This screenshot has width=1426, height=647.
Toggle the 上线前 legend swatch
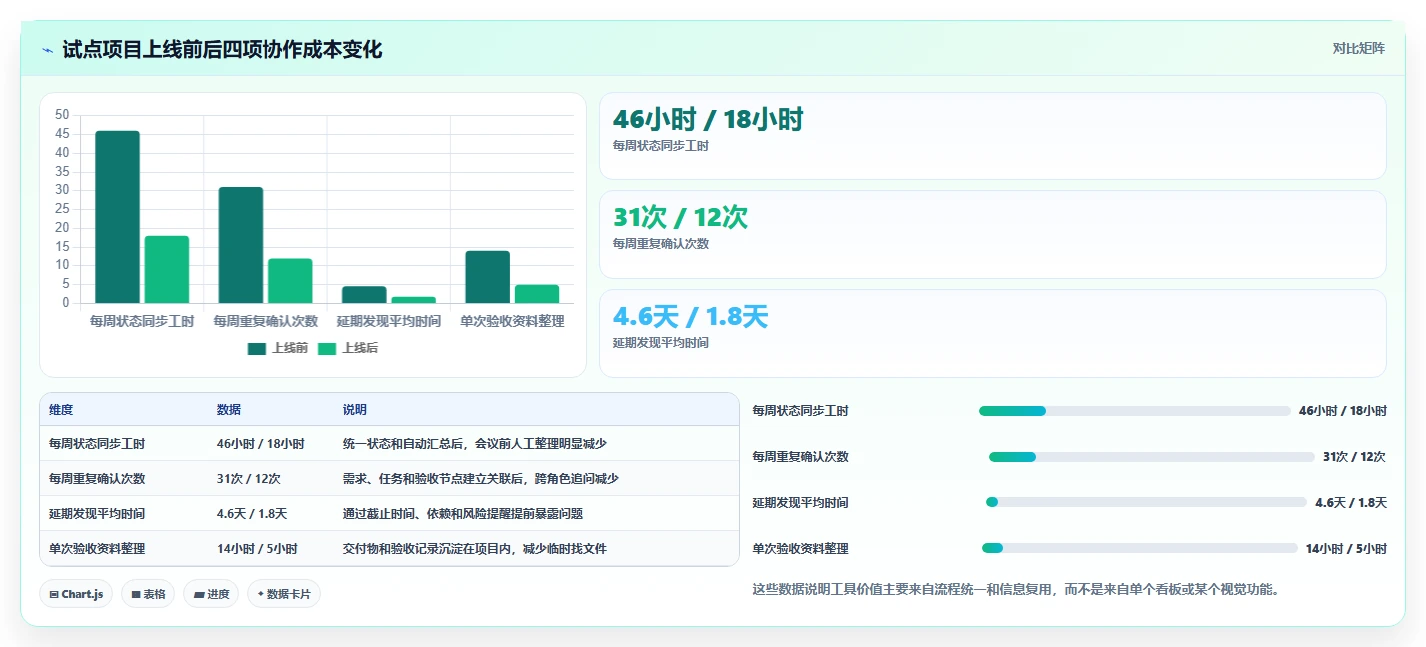click(257, 348)
